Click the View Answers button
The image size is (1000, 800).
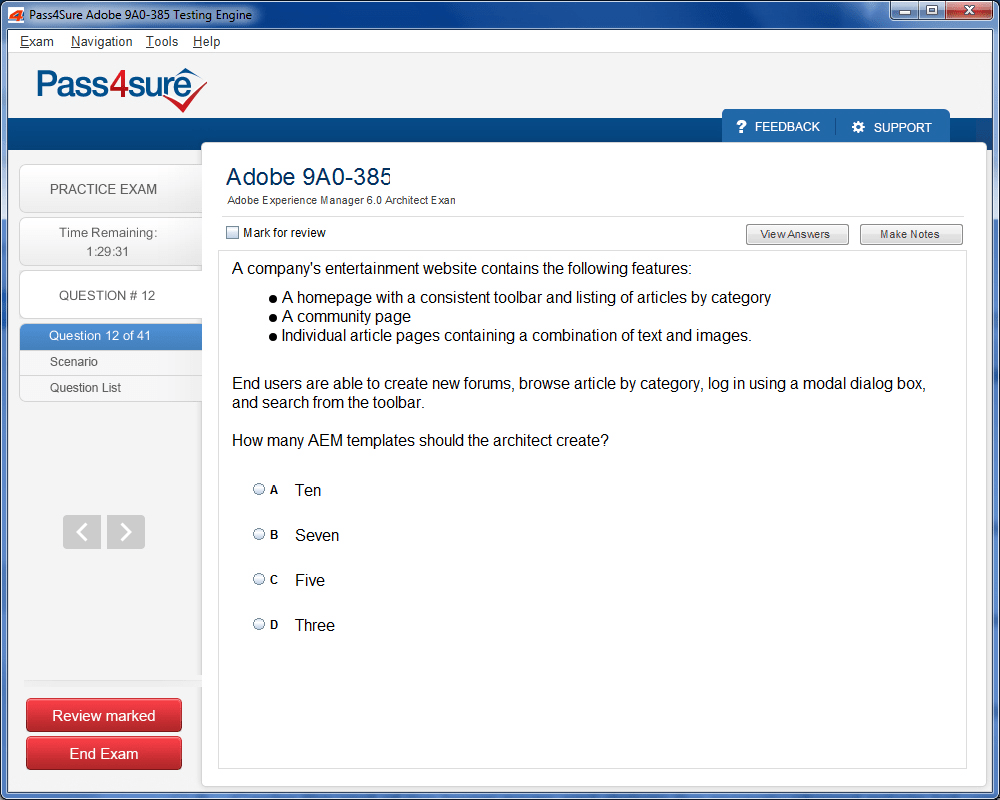(797, 234)
